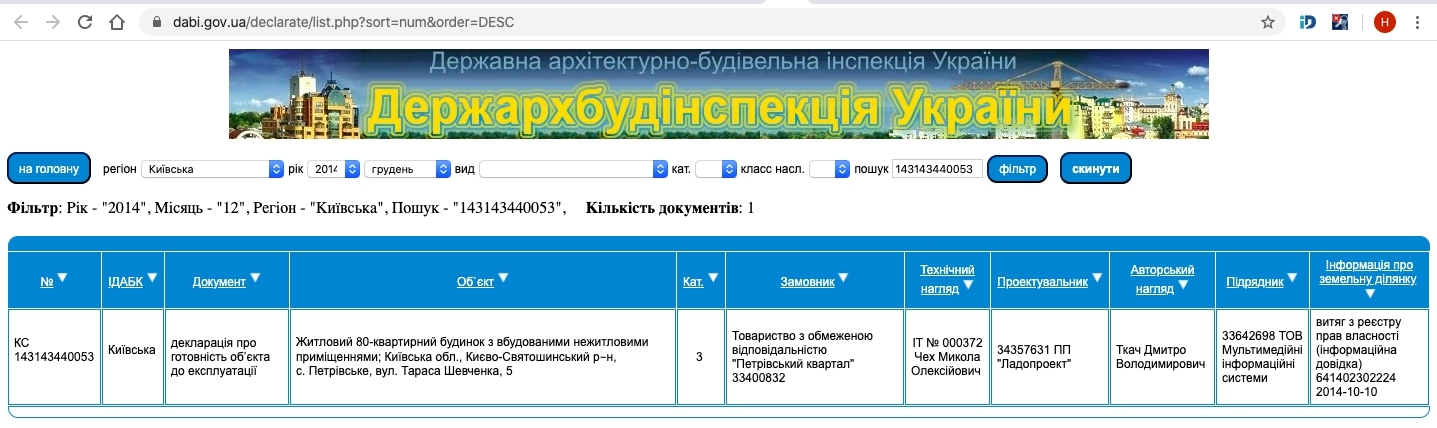
Task: Click the 'на головну' button
Action: [49, 169]
